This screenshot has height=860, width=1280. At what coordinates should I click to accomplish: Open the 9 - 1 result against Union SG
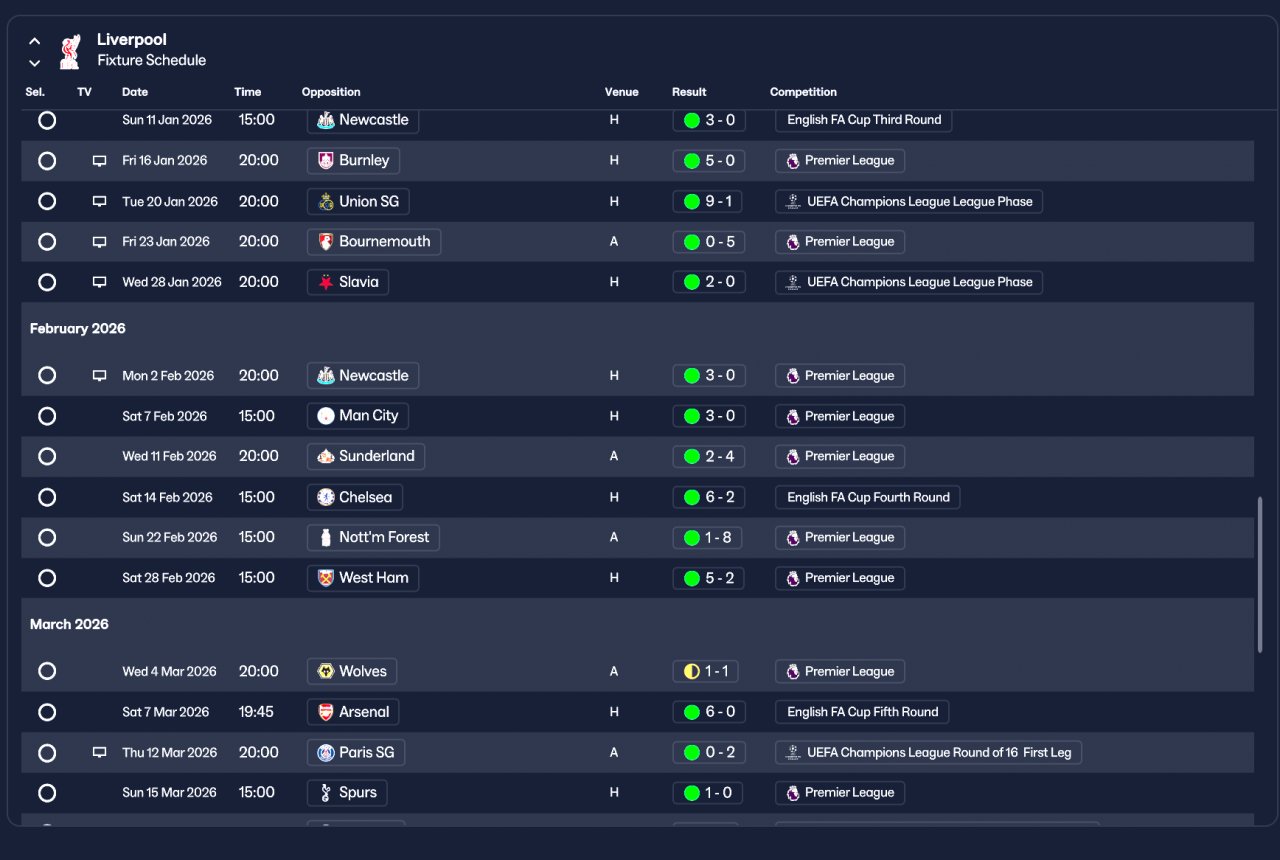[709, 201]
